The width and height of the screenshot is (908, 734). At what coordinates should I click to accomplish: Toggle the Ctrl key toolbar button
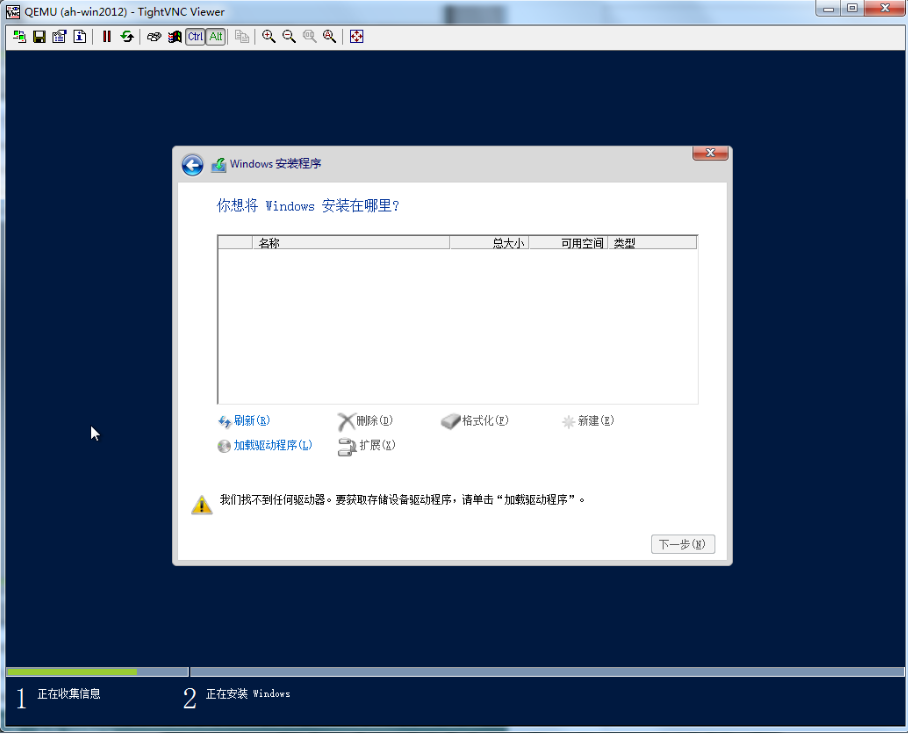tap(195, 37)
